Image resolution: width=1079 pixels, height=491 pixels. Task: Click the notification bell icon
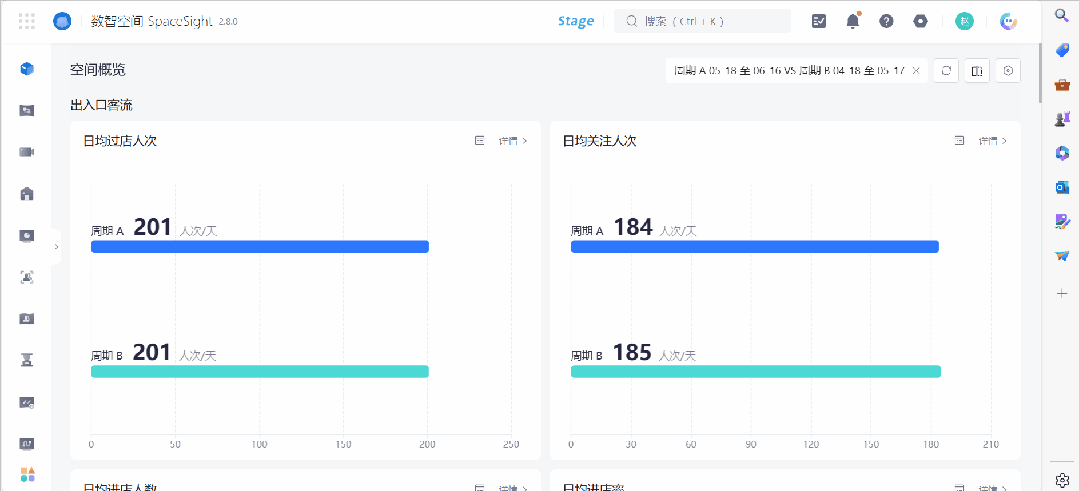[x=853, y=21]
